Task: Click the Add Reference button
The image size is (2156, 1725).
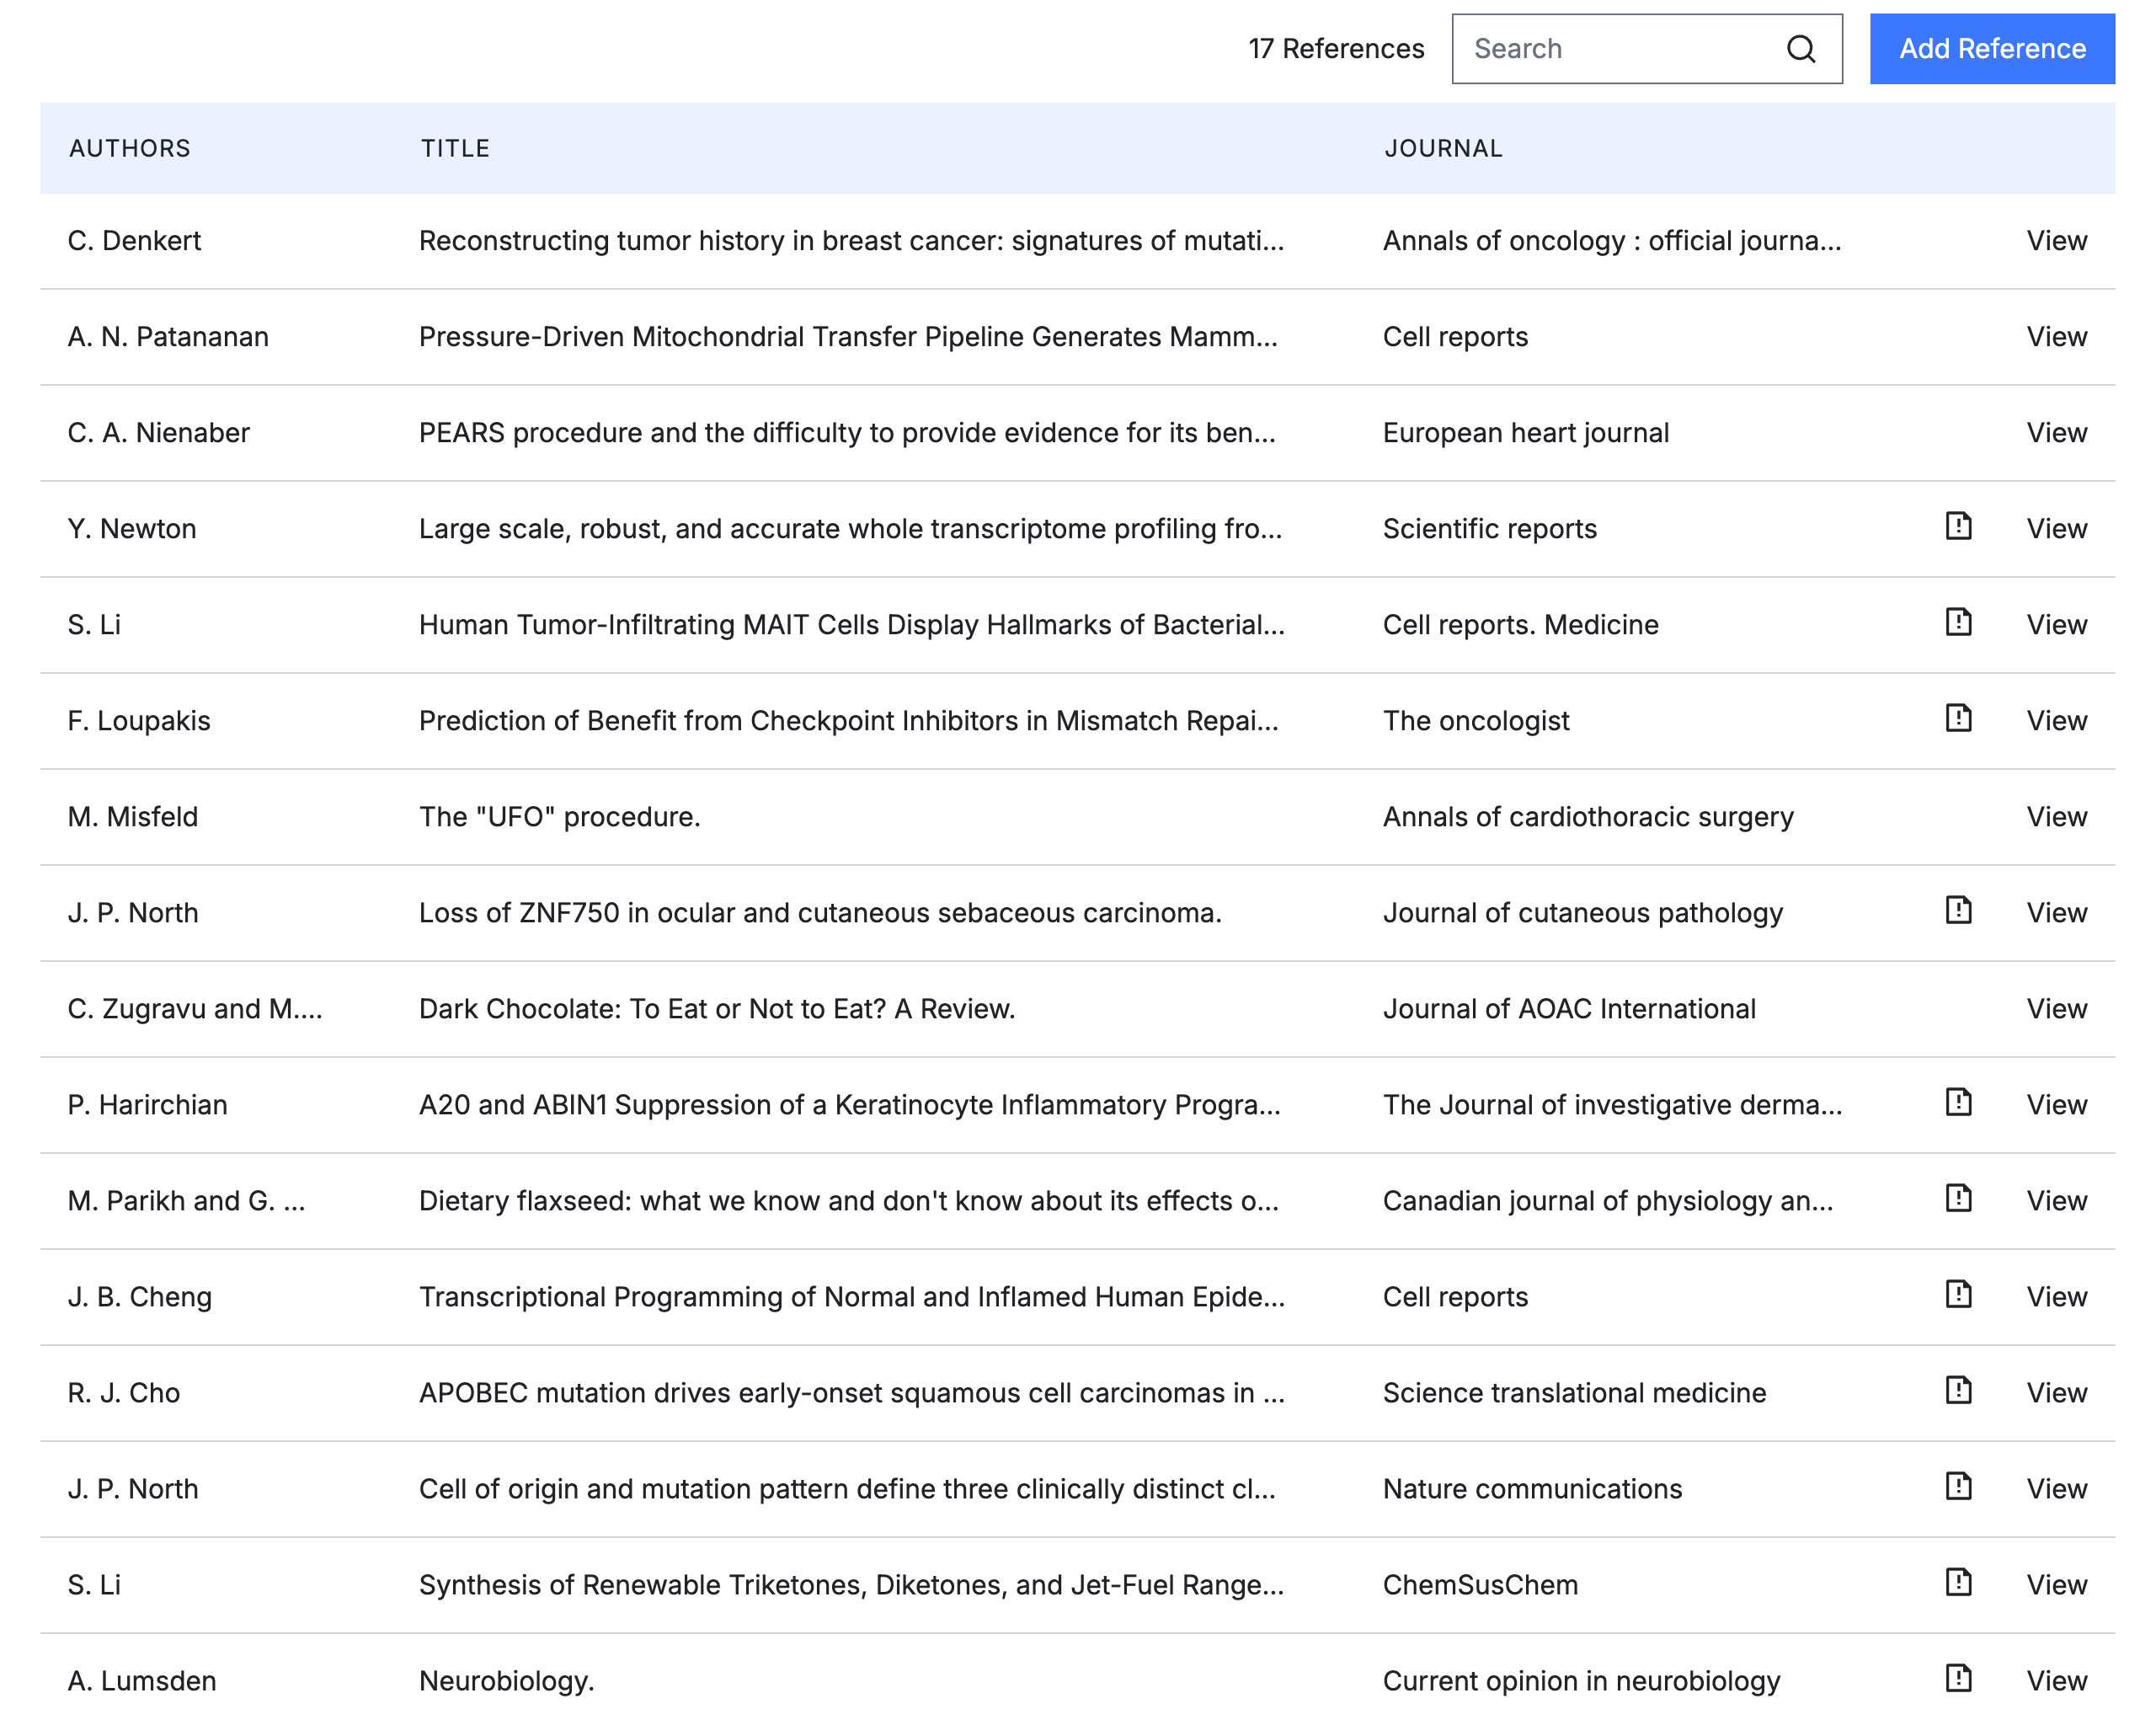Action: [1991, 49]
